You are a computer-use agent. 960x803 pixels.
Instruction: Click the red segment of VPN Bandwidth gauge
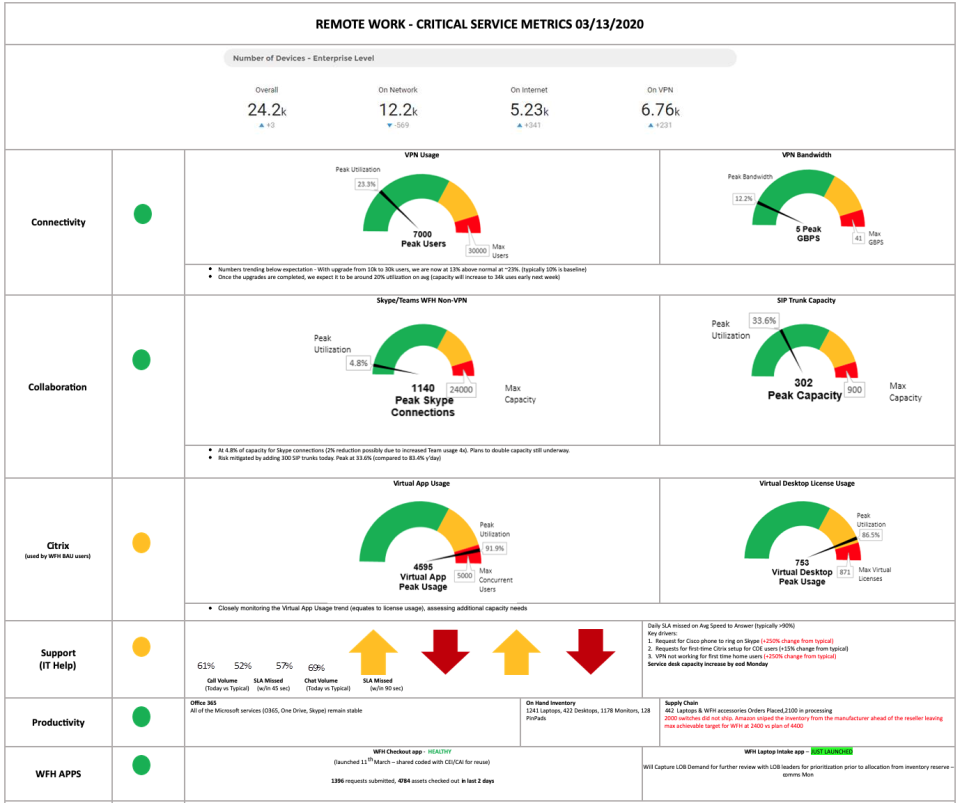coord(852,219)
